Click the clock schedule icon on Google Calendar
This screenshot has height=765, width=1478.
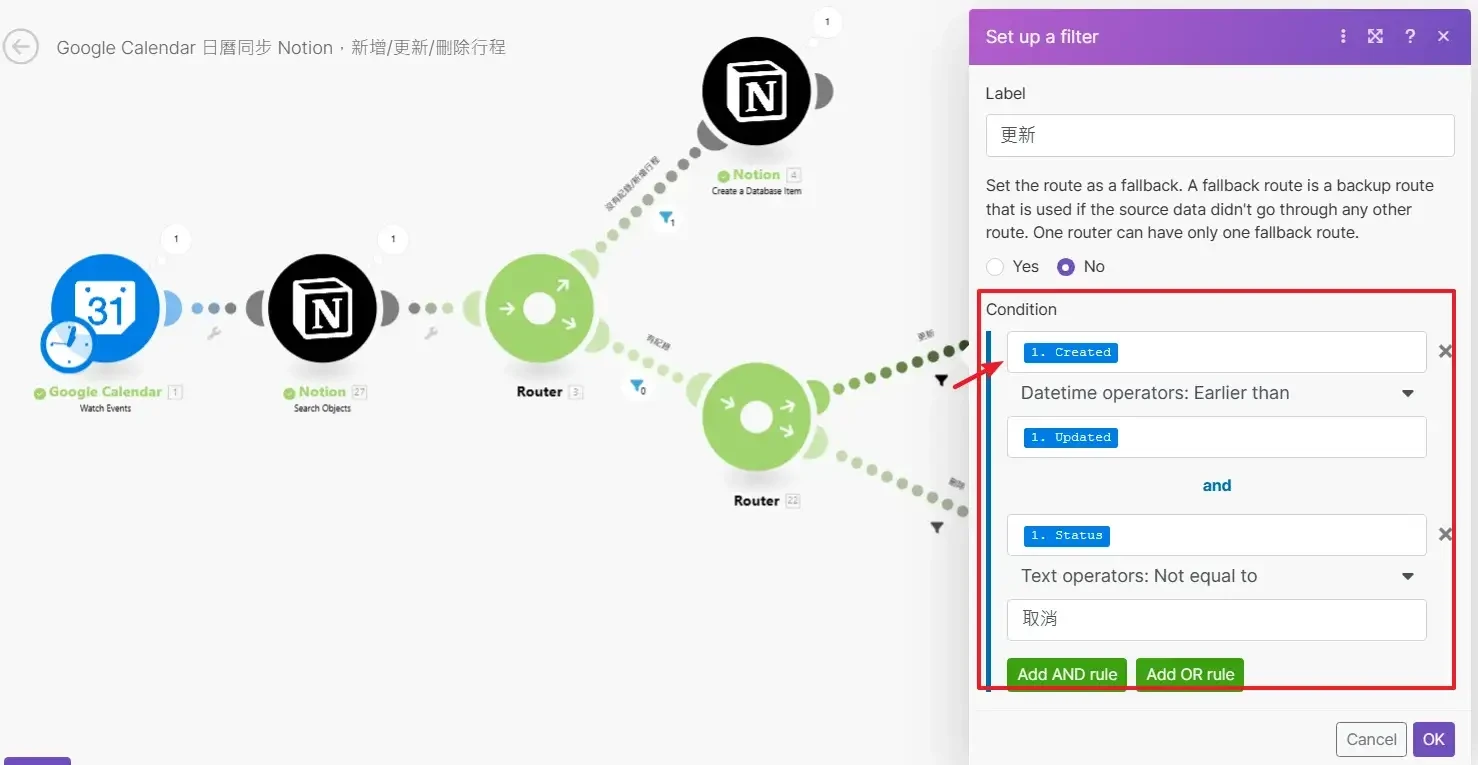tap(67, 345)
